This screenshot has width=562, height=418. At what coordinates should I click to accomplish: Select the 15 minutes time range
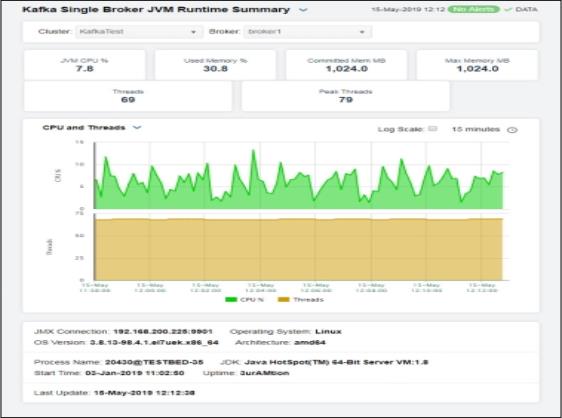476,129
